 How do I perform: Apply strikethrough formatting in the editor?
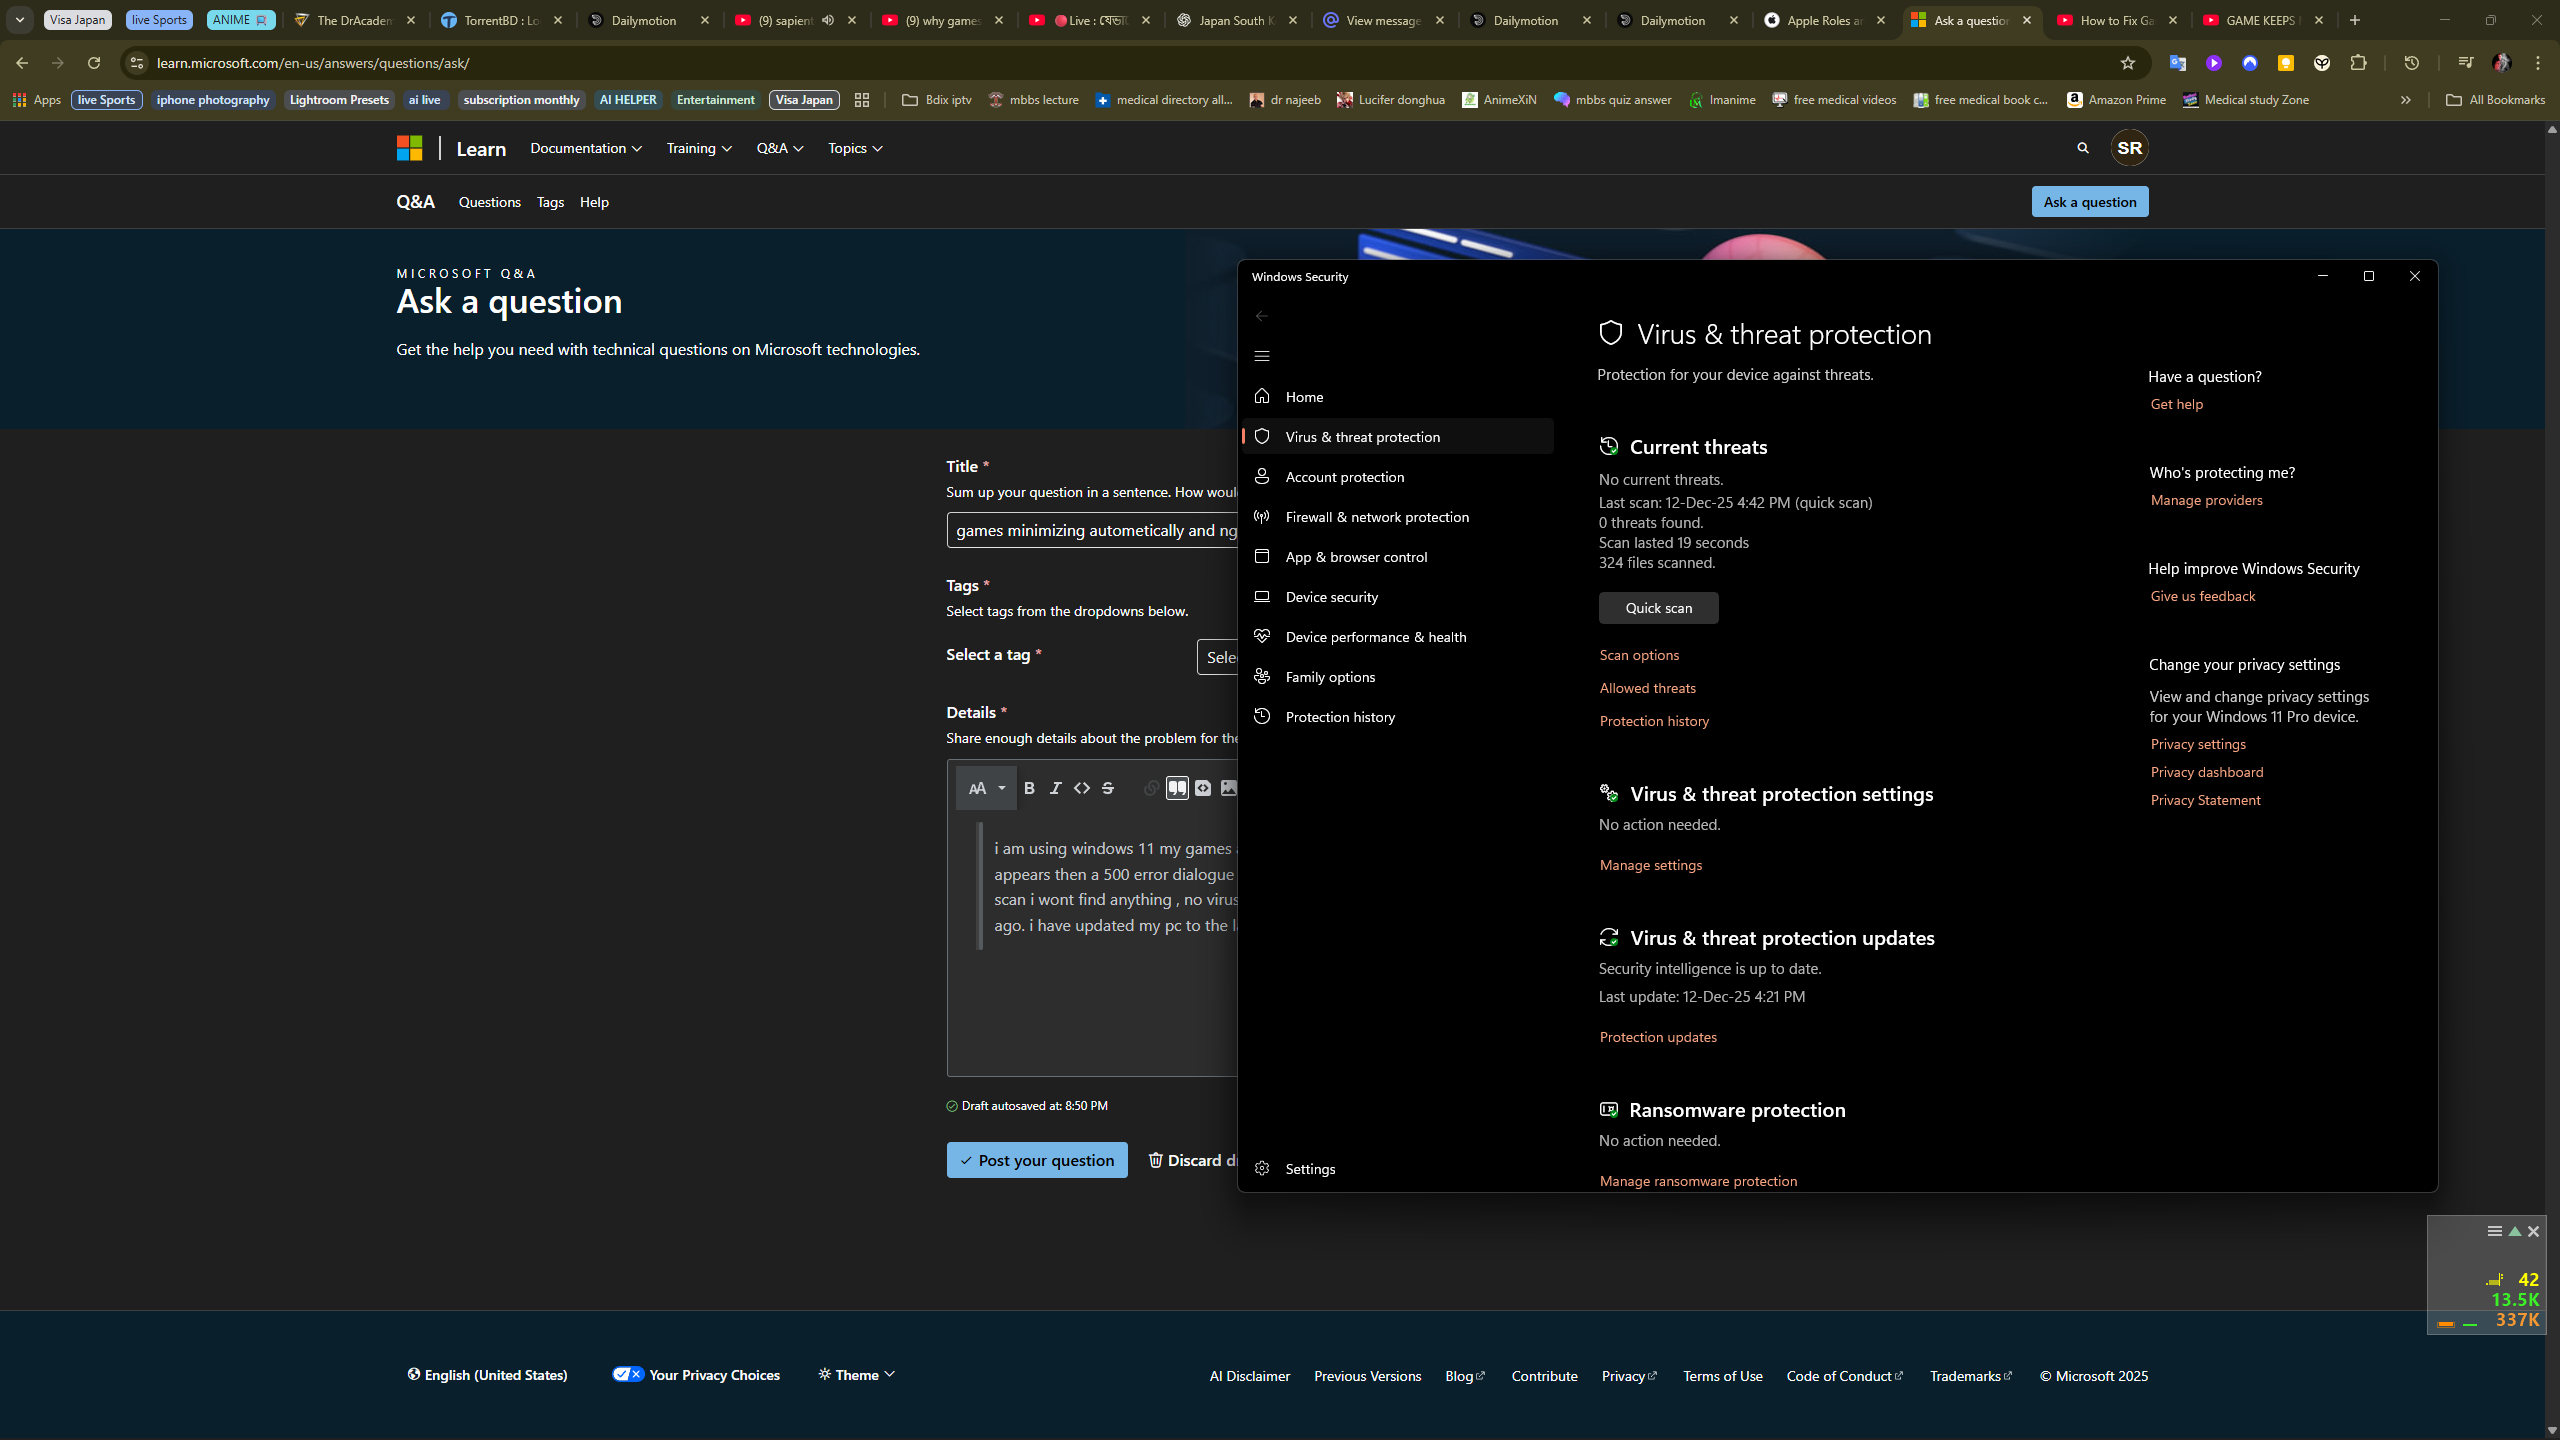pos(1107,788)
